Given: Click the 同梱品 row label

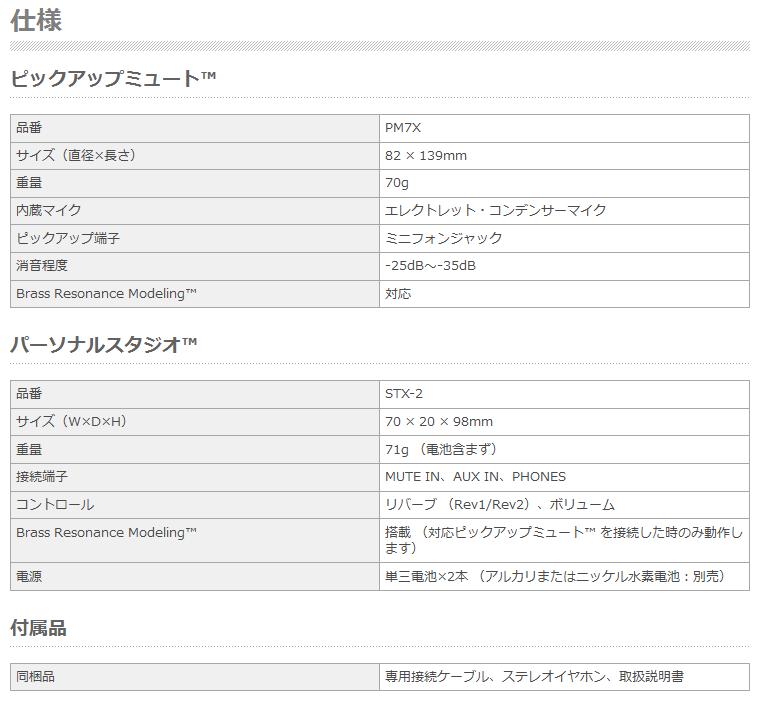Looking at the screenshot, I should coord(35,677).
